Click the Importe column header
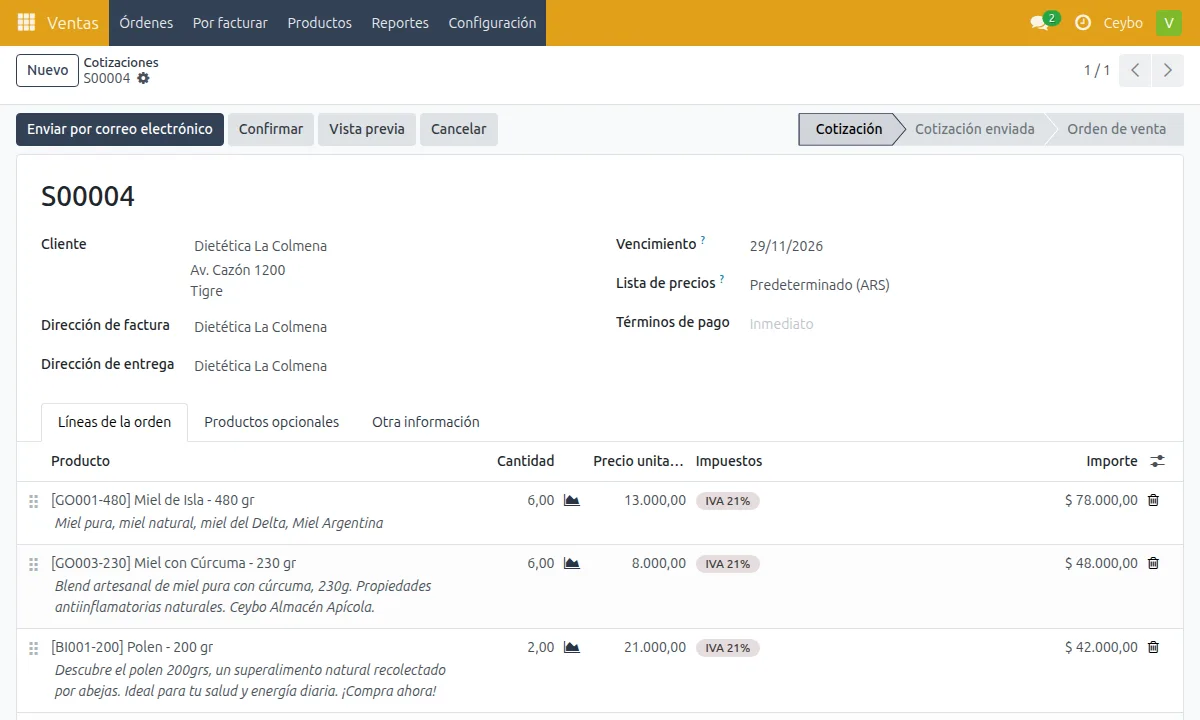1200x720 pixels. coord(1112,461)
